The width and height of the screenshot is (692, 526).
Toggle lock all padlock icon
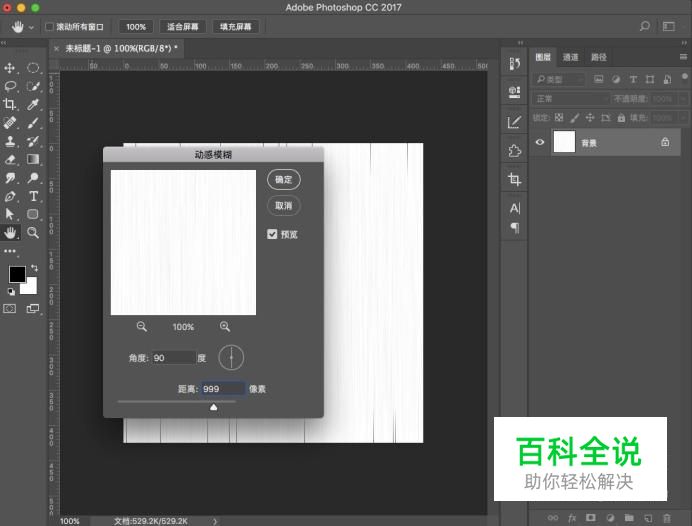621,118
